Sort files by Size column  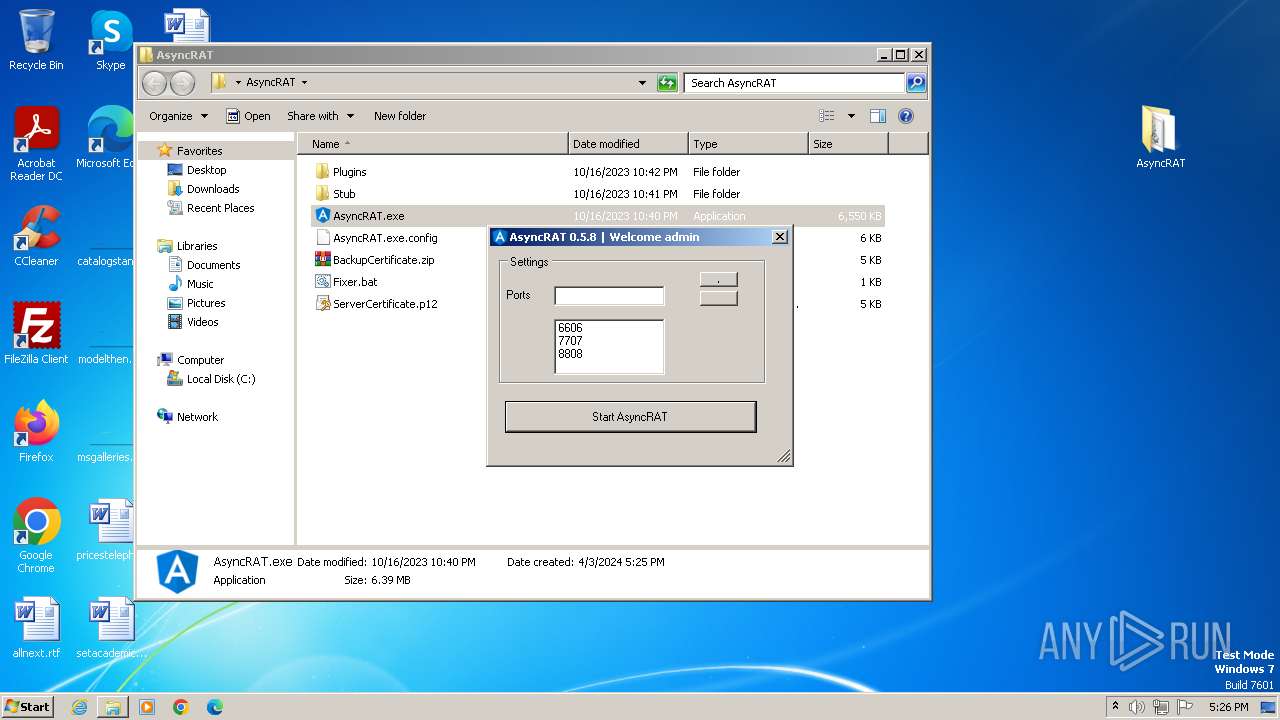(x=848, y=144)
